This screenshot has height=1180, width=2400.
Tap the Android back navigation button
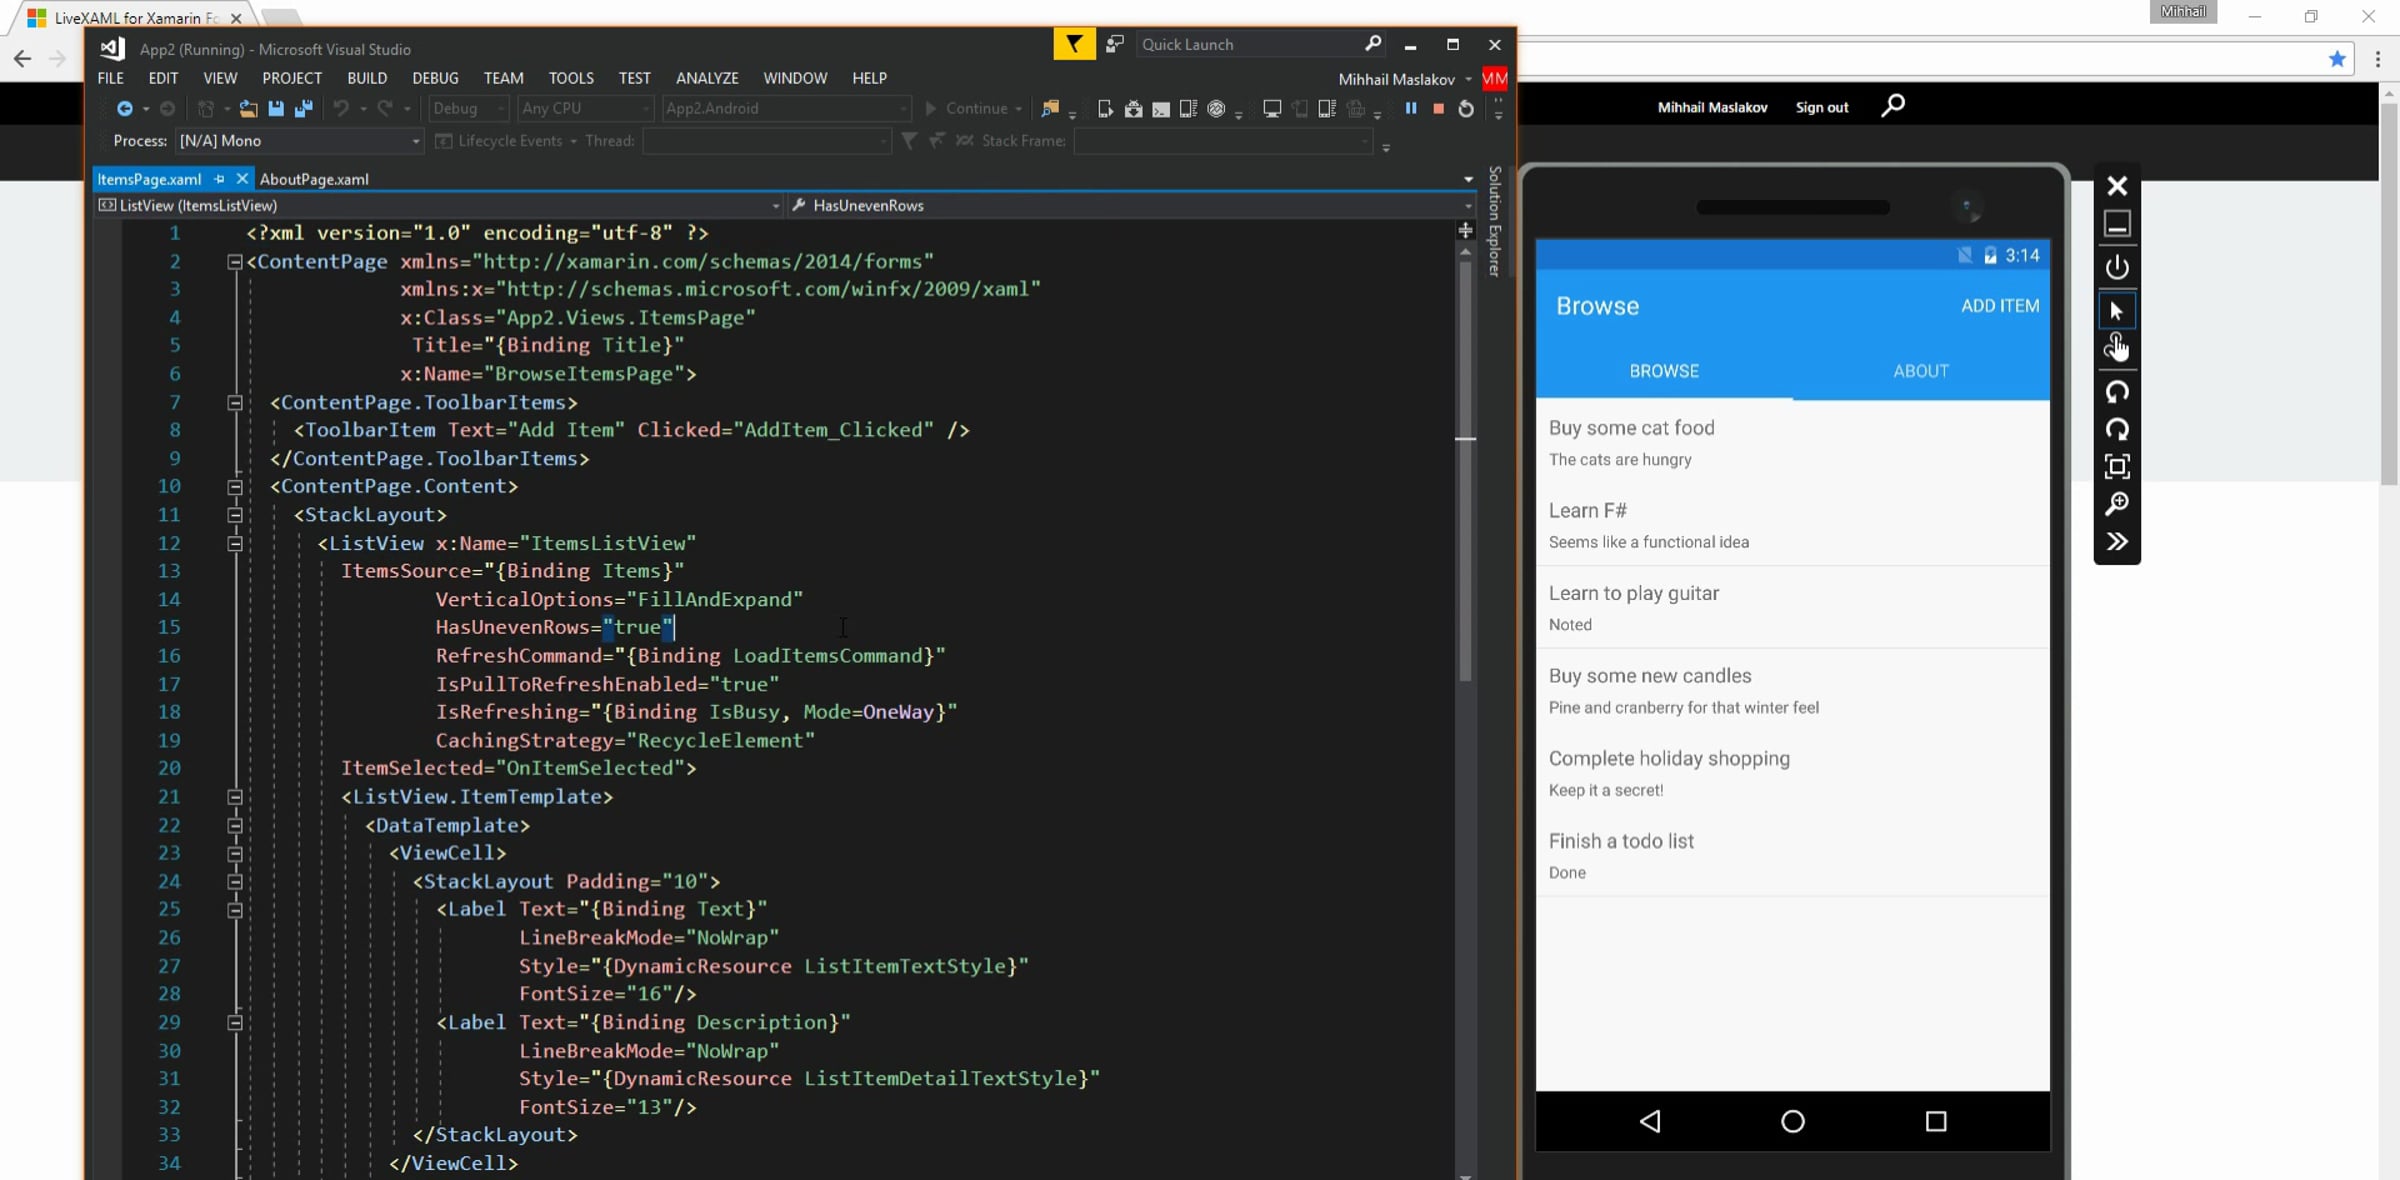[x=1650, y=1121]
